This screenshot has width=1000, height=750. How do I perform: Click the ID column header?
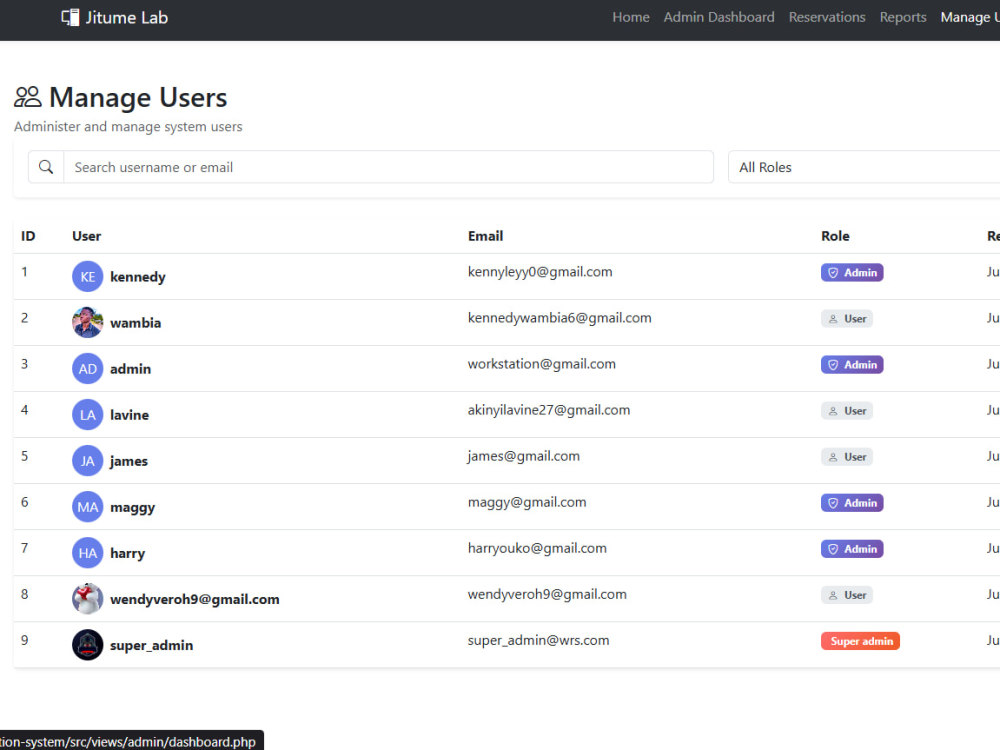(28, 236)
